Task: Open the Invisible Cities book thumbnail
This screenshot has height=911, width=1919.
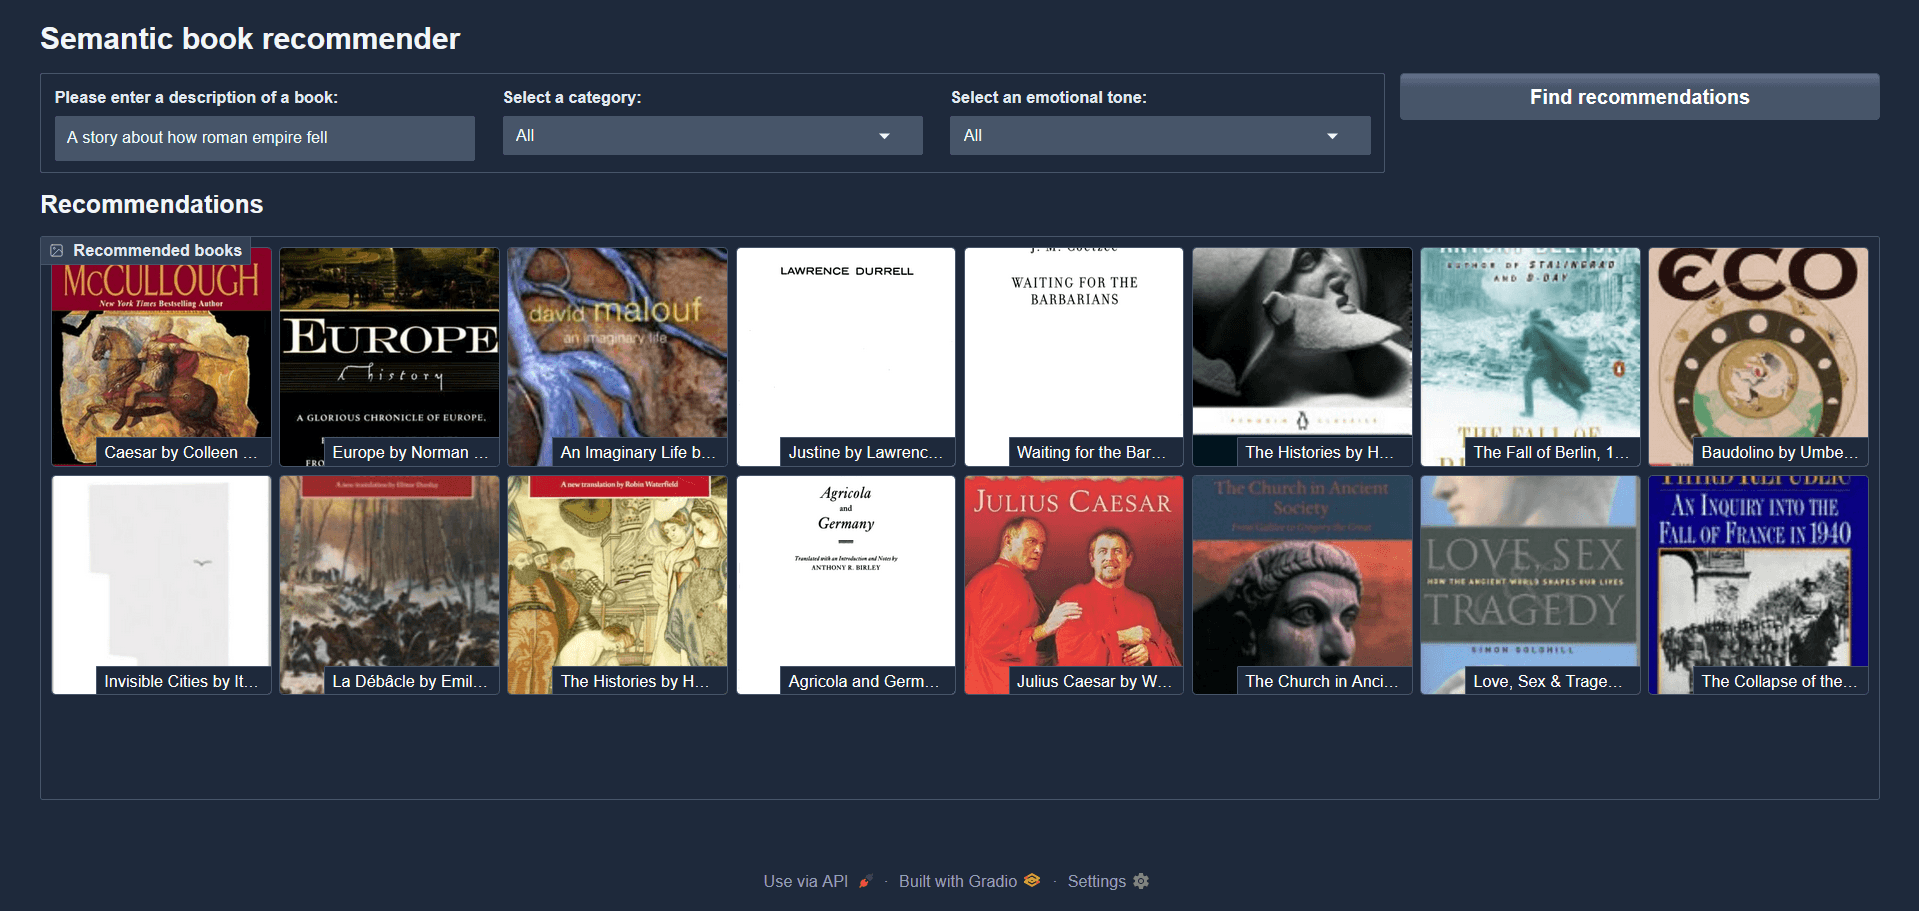Action: (161, 585)
